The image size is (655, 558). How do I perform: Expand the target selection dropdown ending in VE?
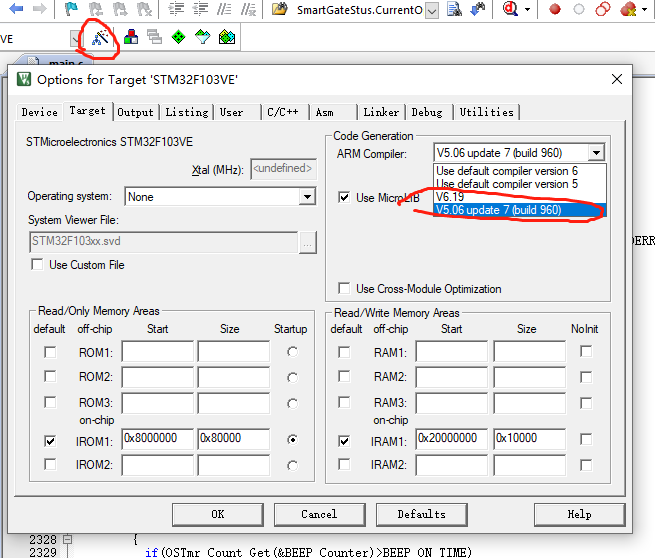pos(76,39)
